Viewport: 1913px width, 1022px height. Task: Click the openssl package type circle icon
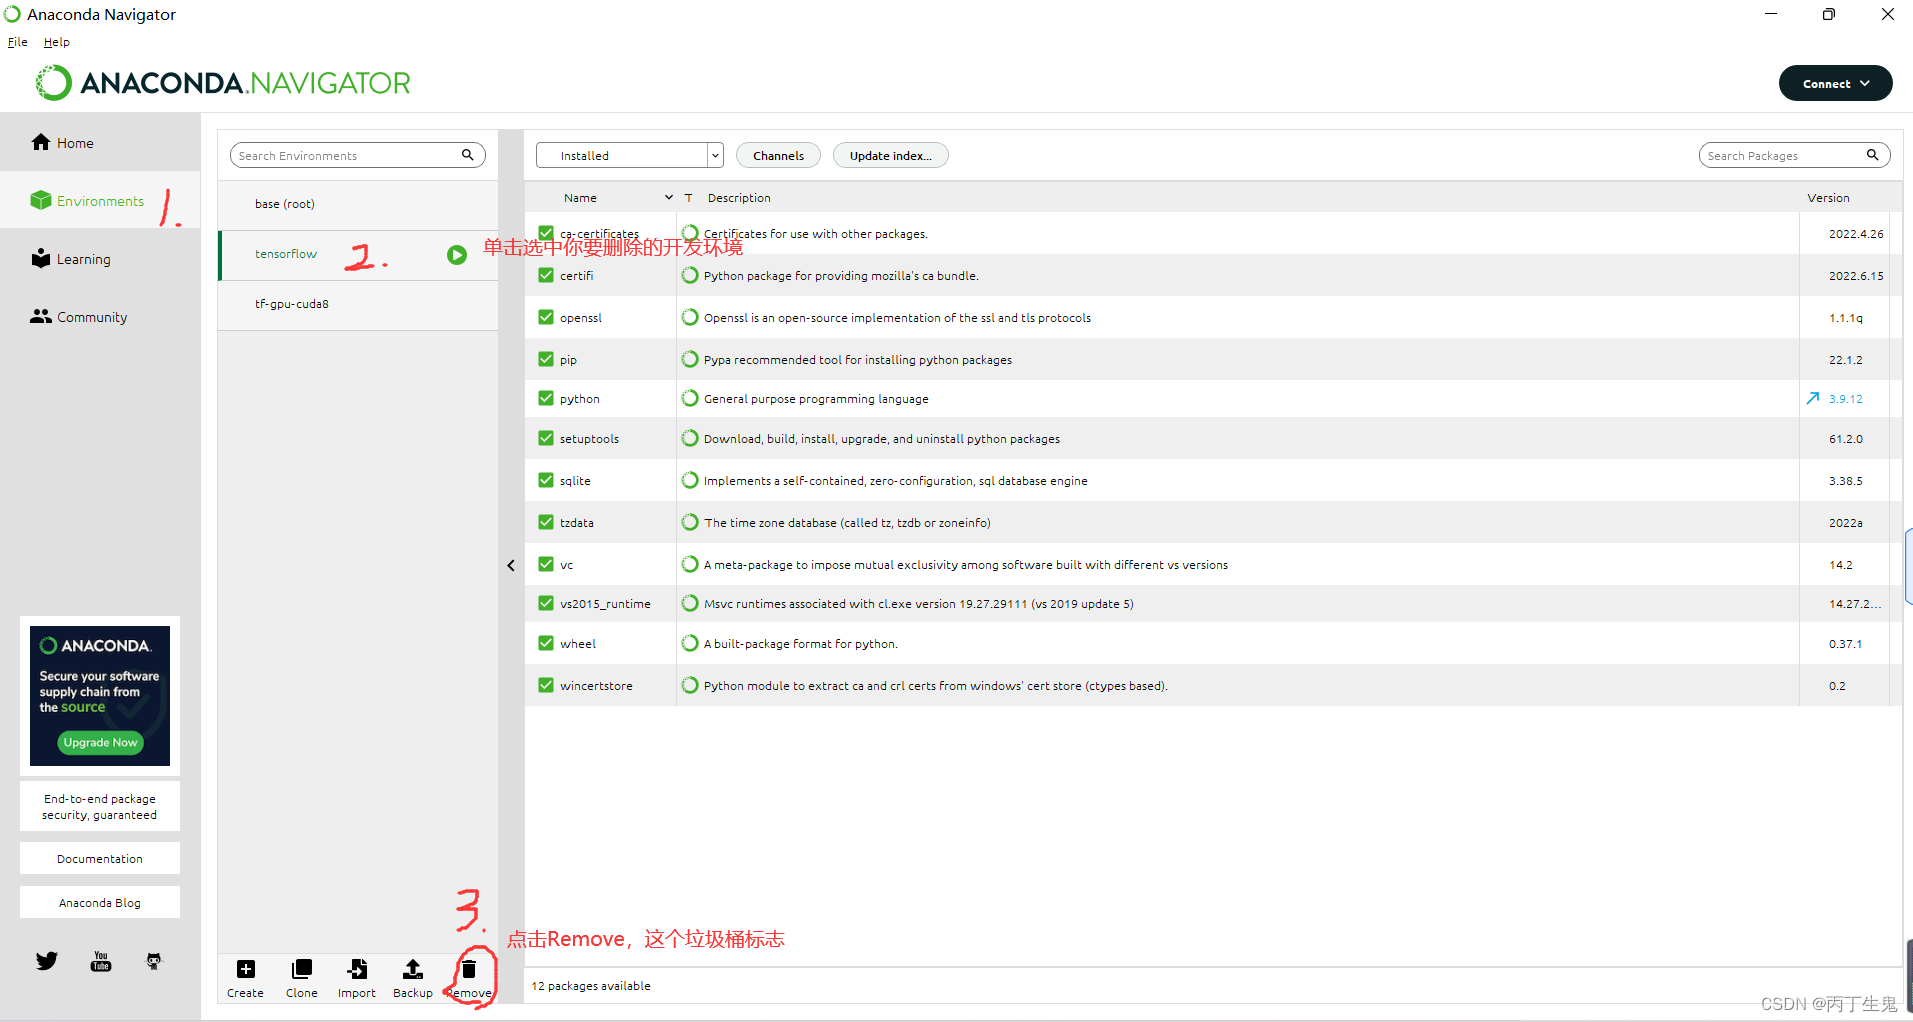point(690,317)
